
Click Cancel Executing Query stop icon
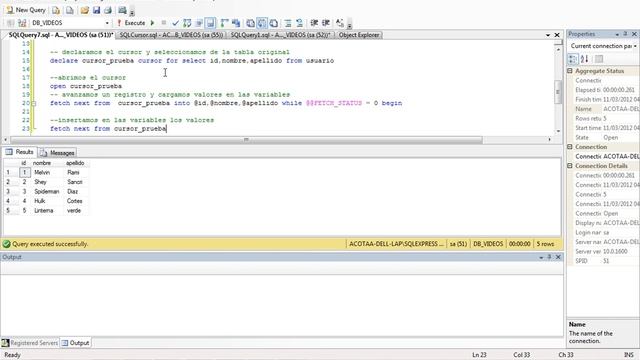(164, 23)
